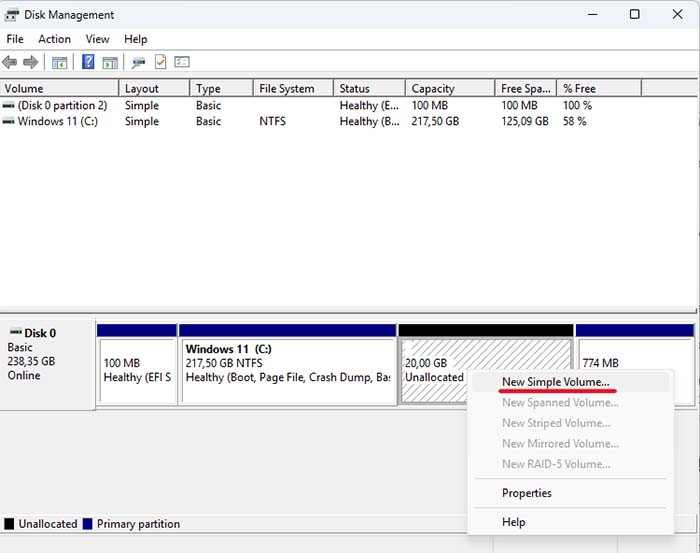Click Show/Hide Action Pane toolbar icon
This screenshot has width=700, height=553.
point(110,62)
